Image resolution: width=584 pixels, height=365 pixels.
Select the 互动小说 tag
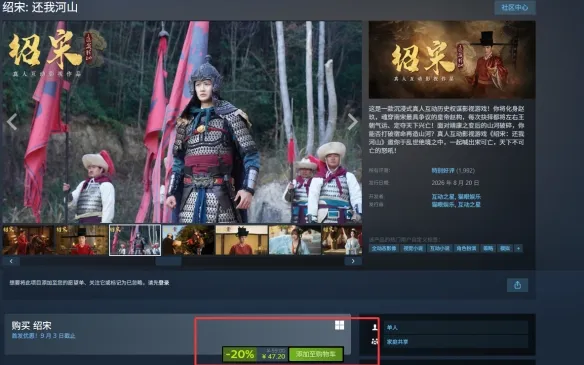(440, 248)
